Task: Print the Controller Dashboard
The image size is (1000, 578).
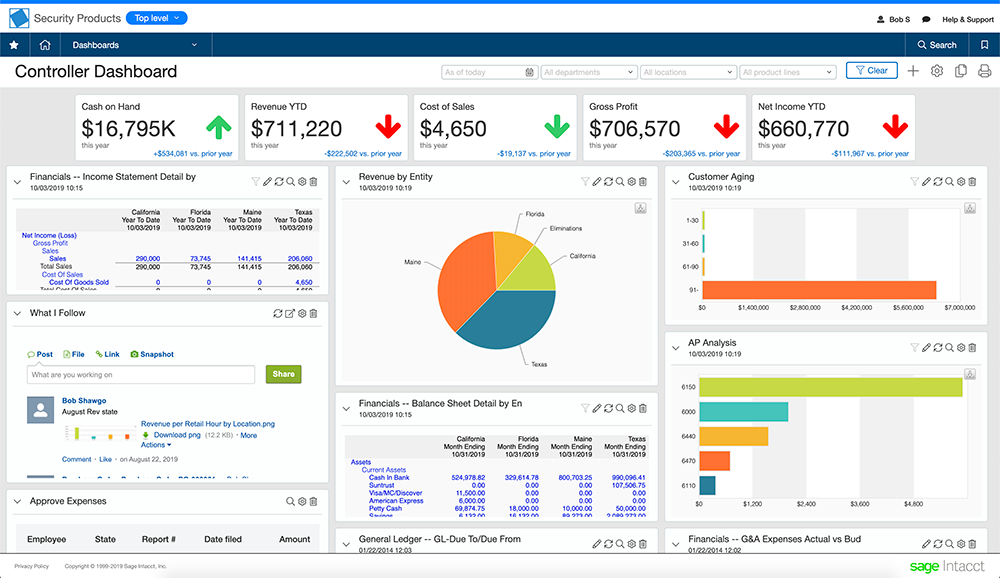Action: point(984,71)
